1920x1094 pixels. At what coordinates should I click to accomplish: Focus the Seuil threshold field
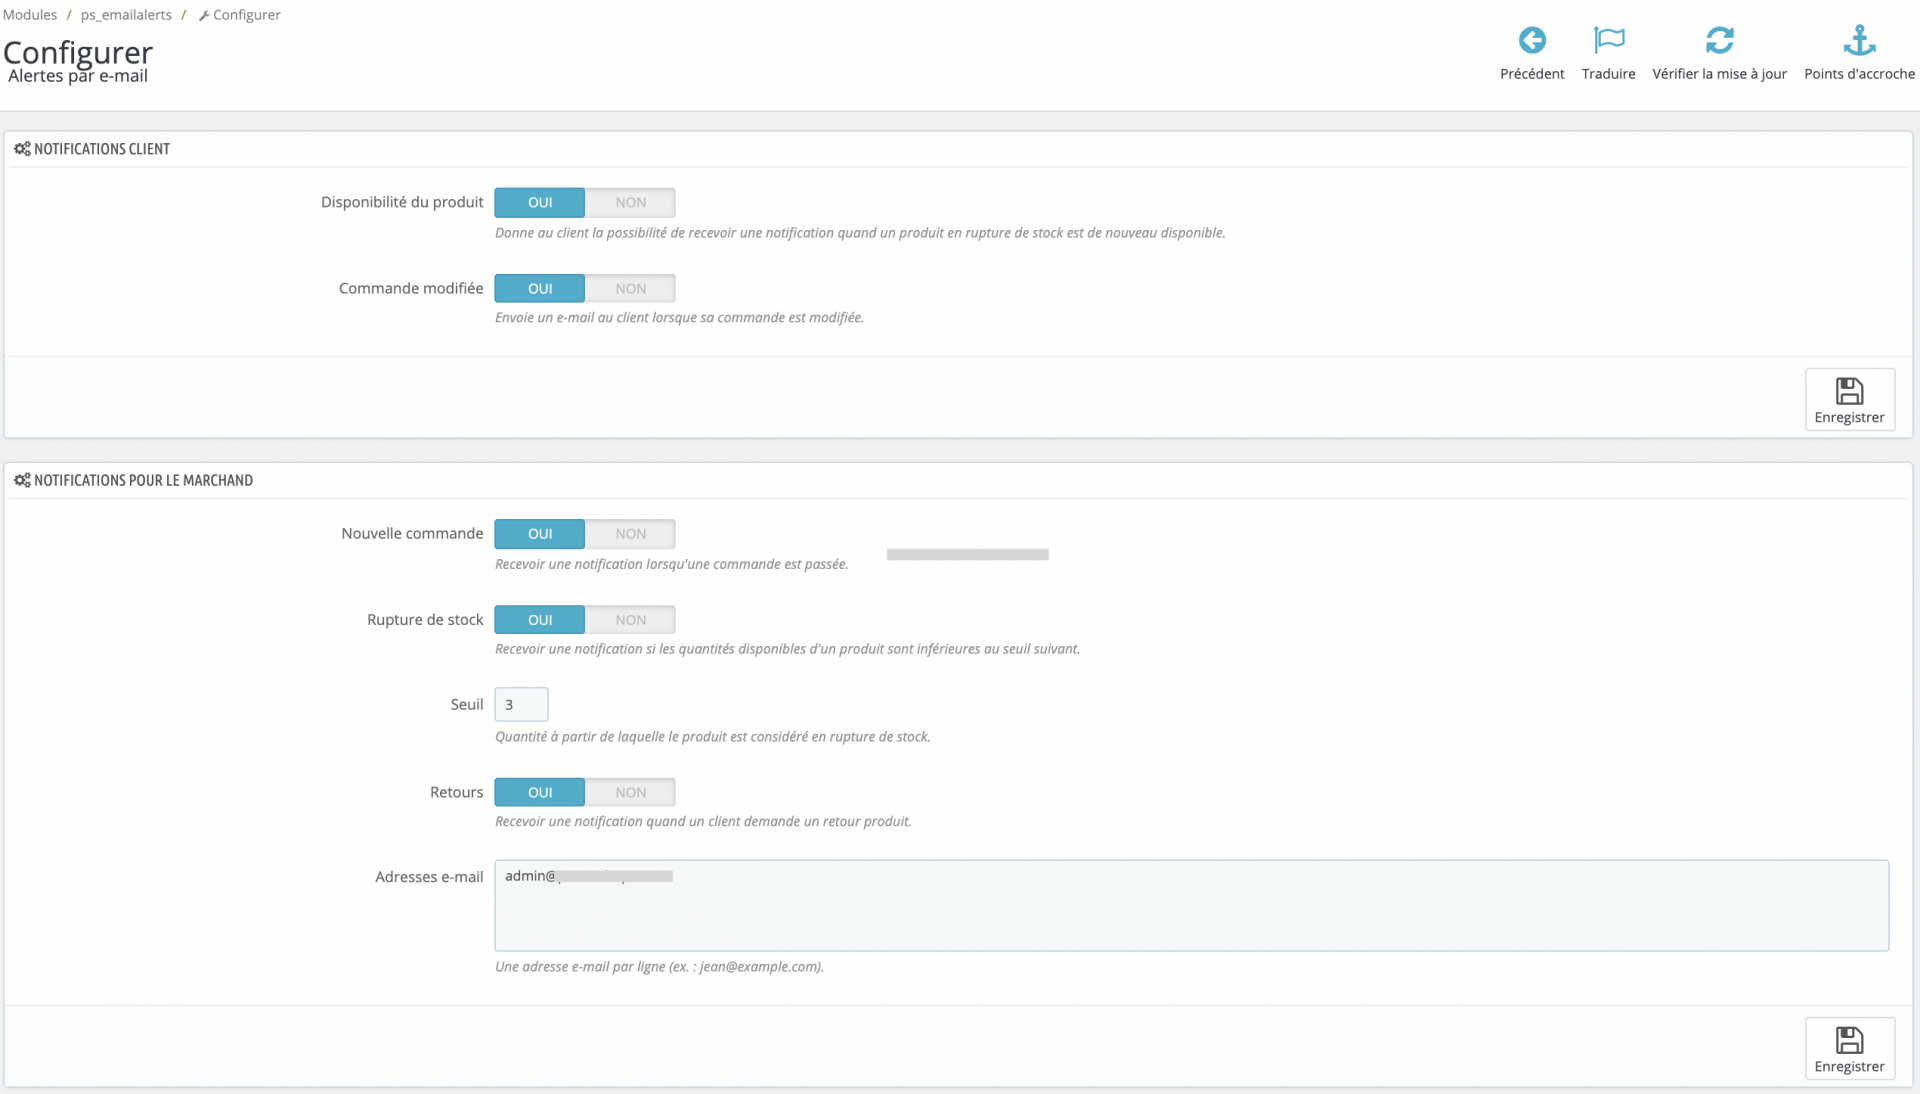coord(521,705)
